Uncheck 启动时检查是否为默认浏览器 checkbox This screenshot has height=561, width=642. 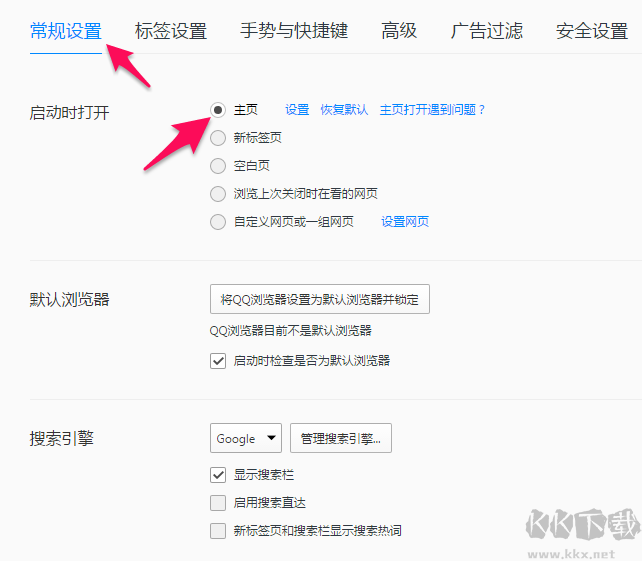tap(218, 361)
